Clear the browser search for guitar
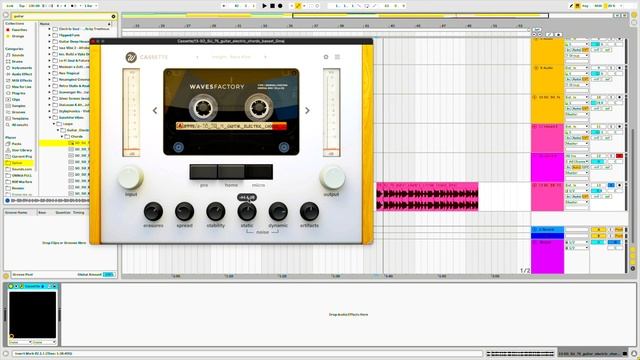 click(x=113, y=16)
